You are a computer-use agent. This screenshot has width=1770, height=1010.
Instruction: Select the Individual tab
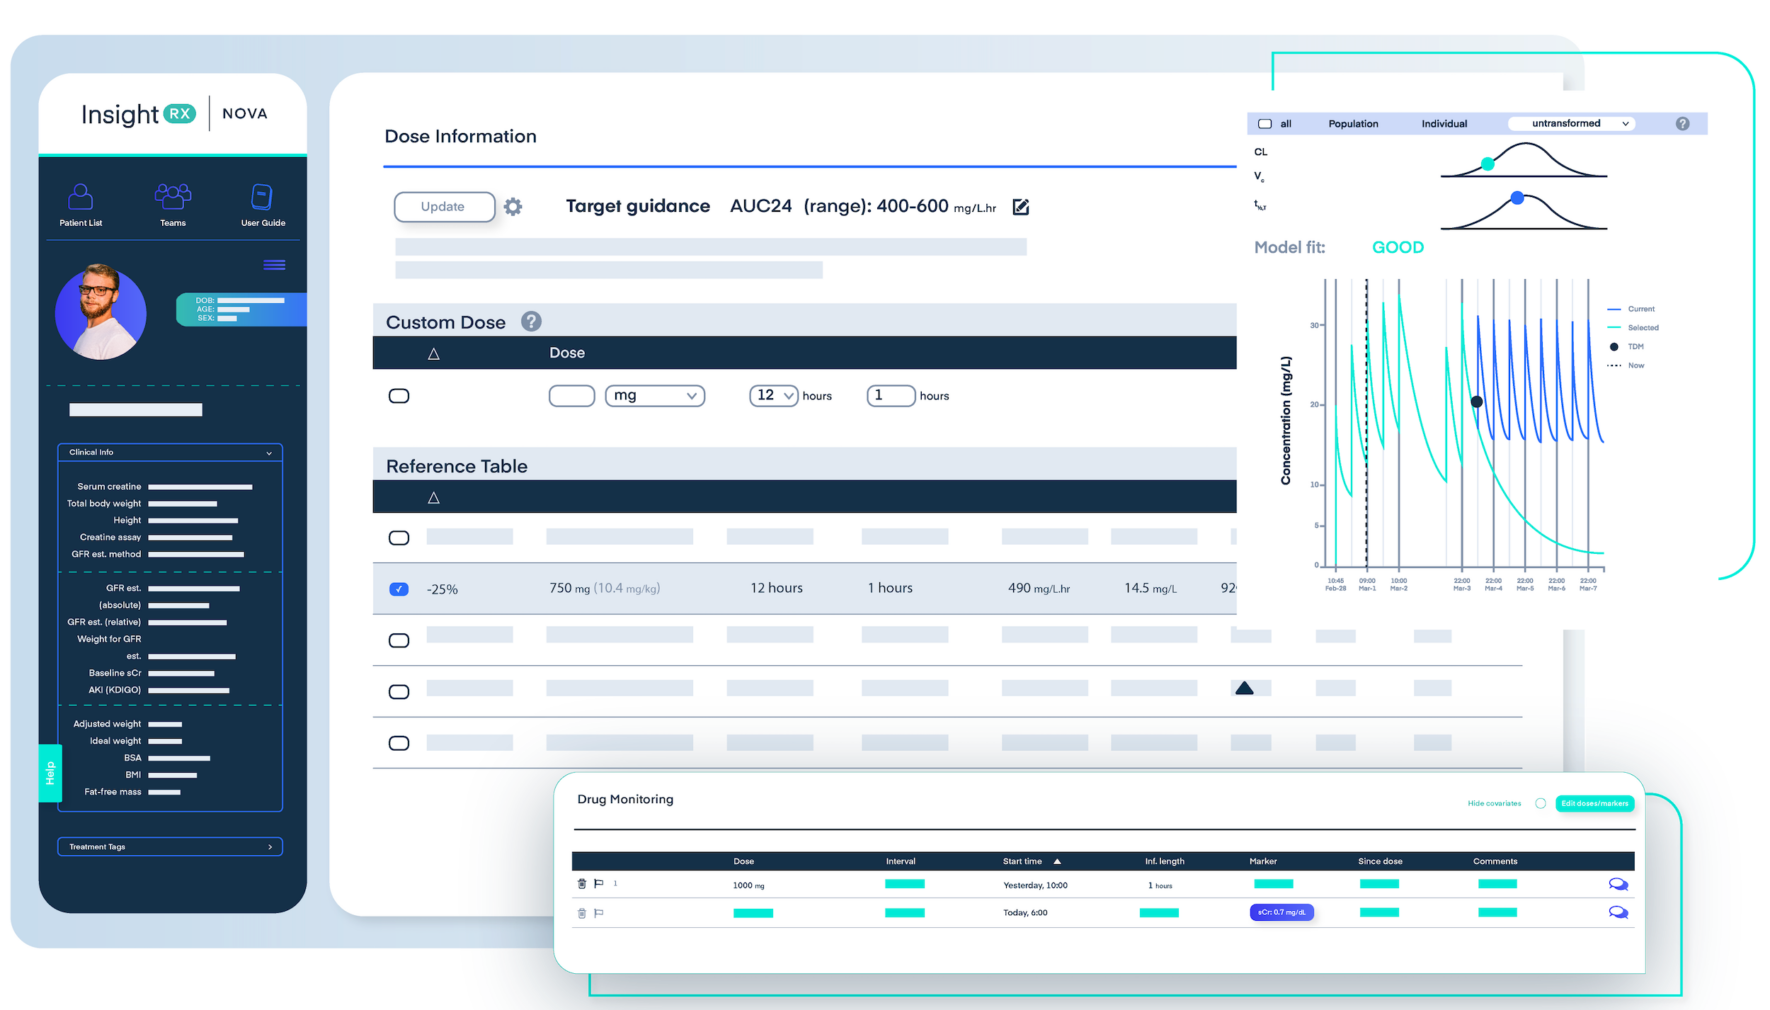(1444, 124)
